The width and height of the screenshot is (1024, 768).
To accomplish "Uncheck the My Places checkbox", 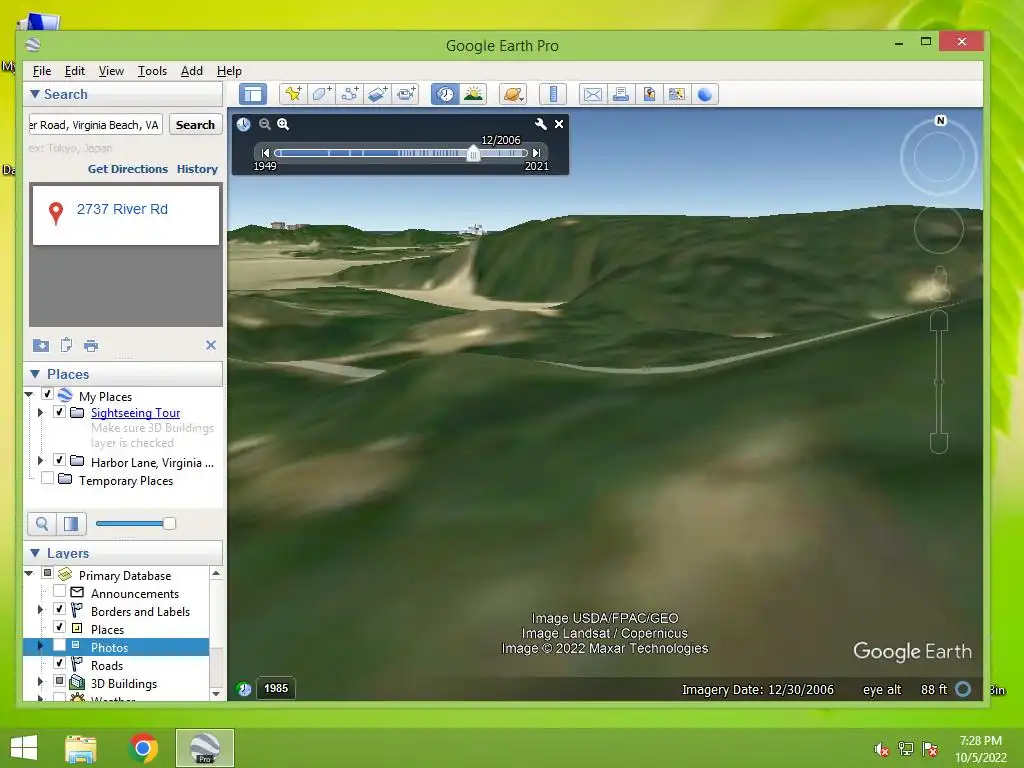I will [x=47, y=394].
